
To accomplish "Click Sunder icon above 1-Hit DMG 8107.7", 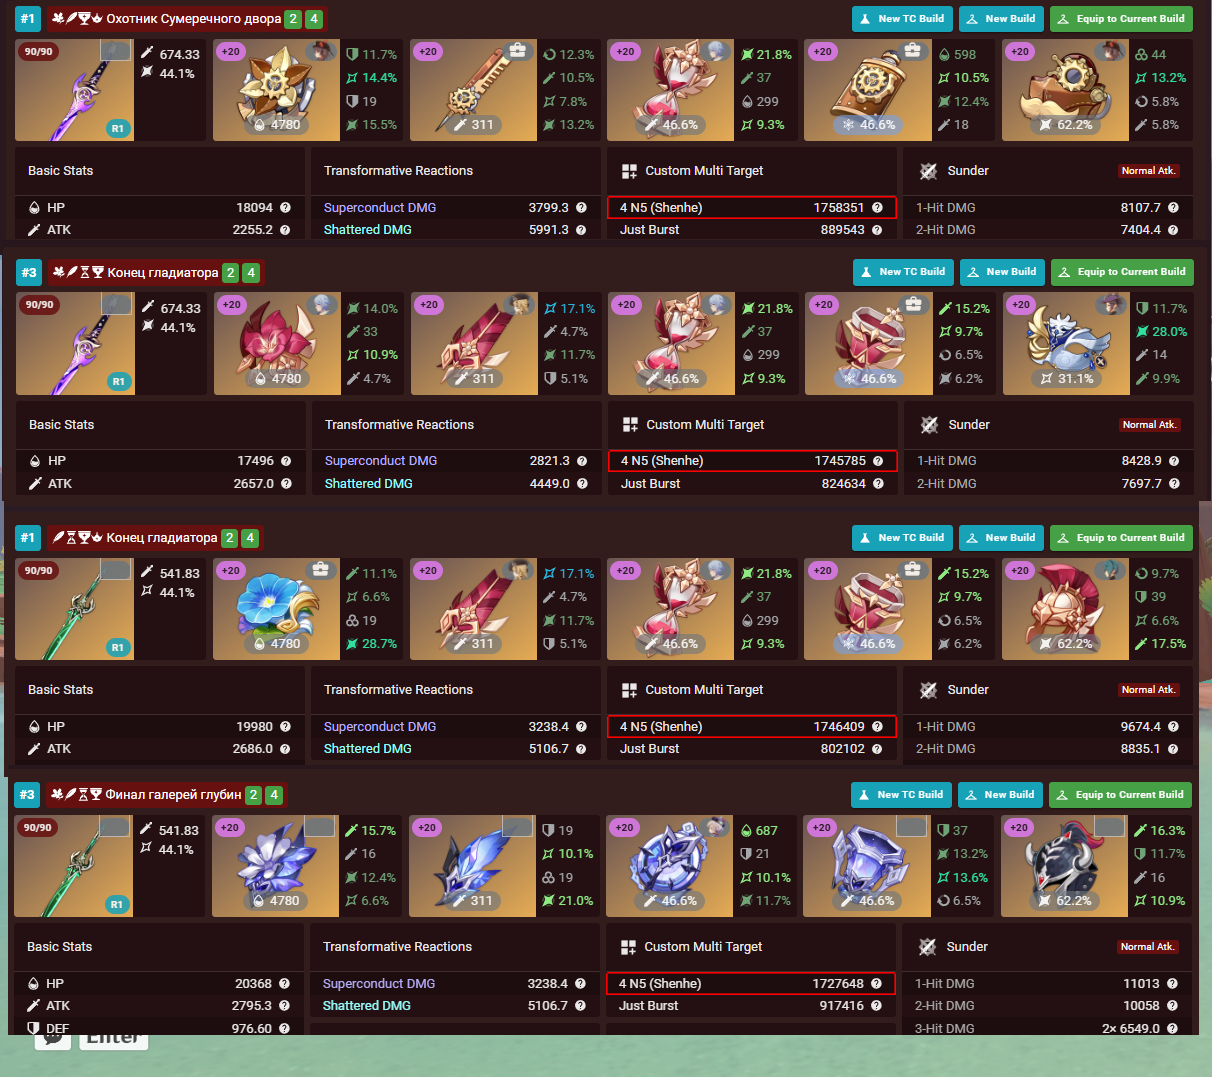I will [x=928, y=171].
